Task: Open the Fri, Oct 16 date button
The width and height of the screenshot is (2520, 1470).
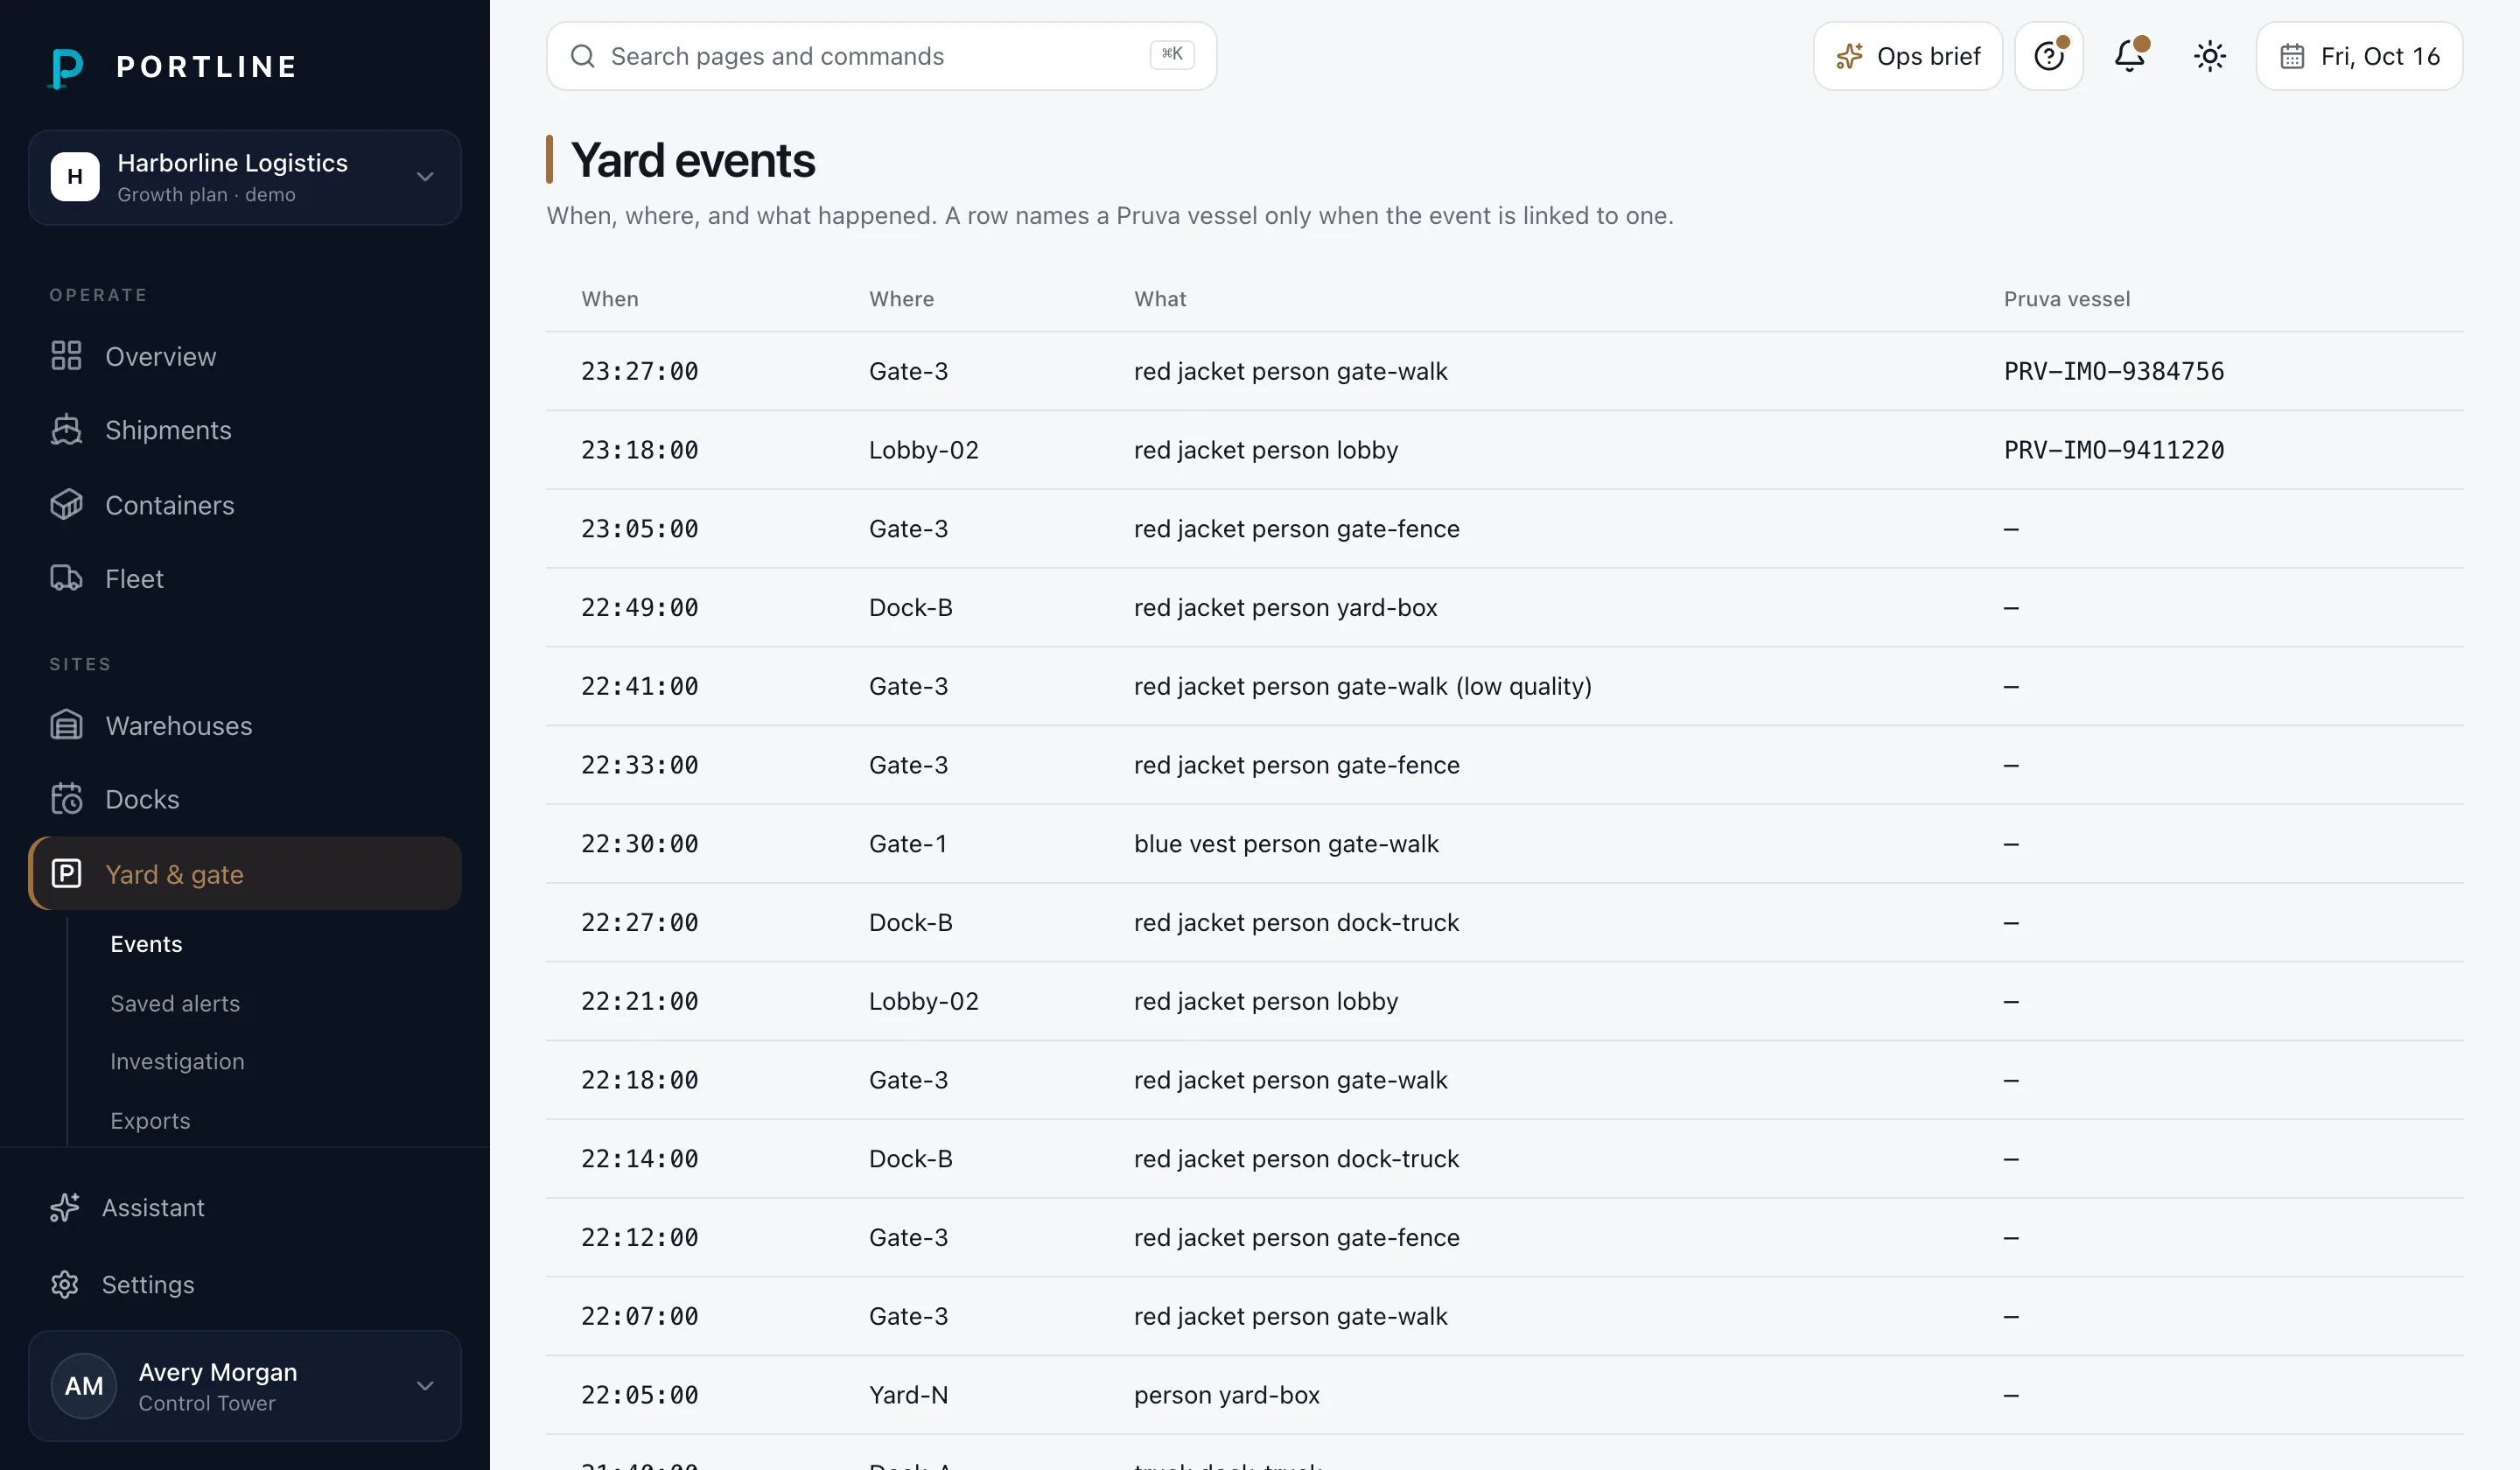Action: (x=2360, y=56)
